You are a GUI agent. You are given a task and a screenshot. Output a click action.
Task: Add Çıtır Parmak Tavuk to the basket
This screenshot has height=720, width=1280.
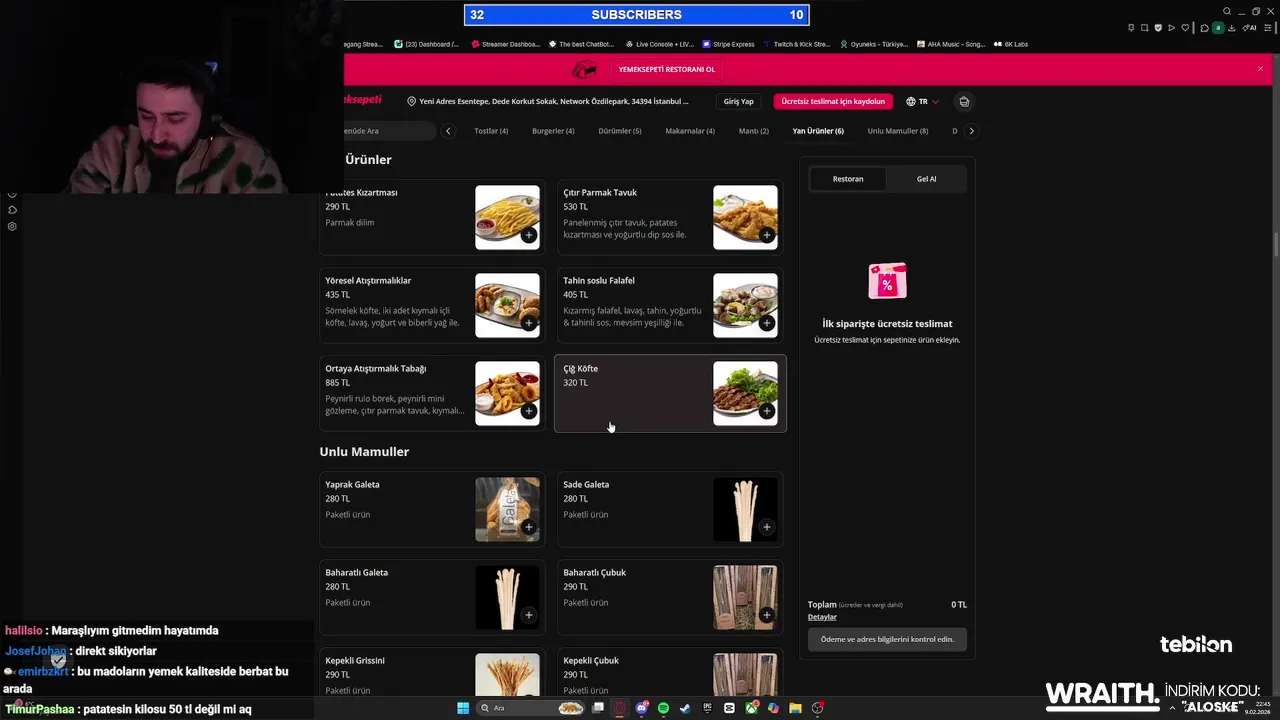point(766,235)
